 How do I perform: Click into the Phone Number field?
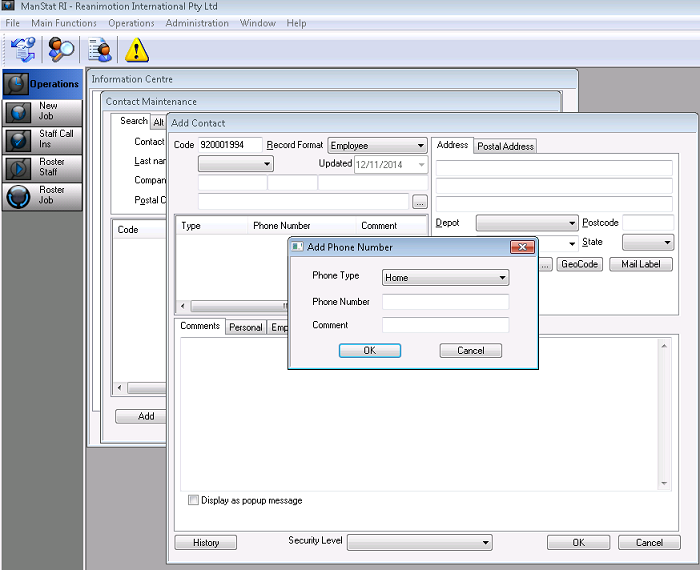446,302
